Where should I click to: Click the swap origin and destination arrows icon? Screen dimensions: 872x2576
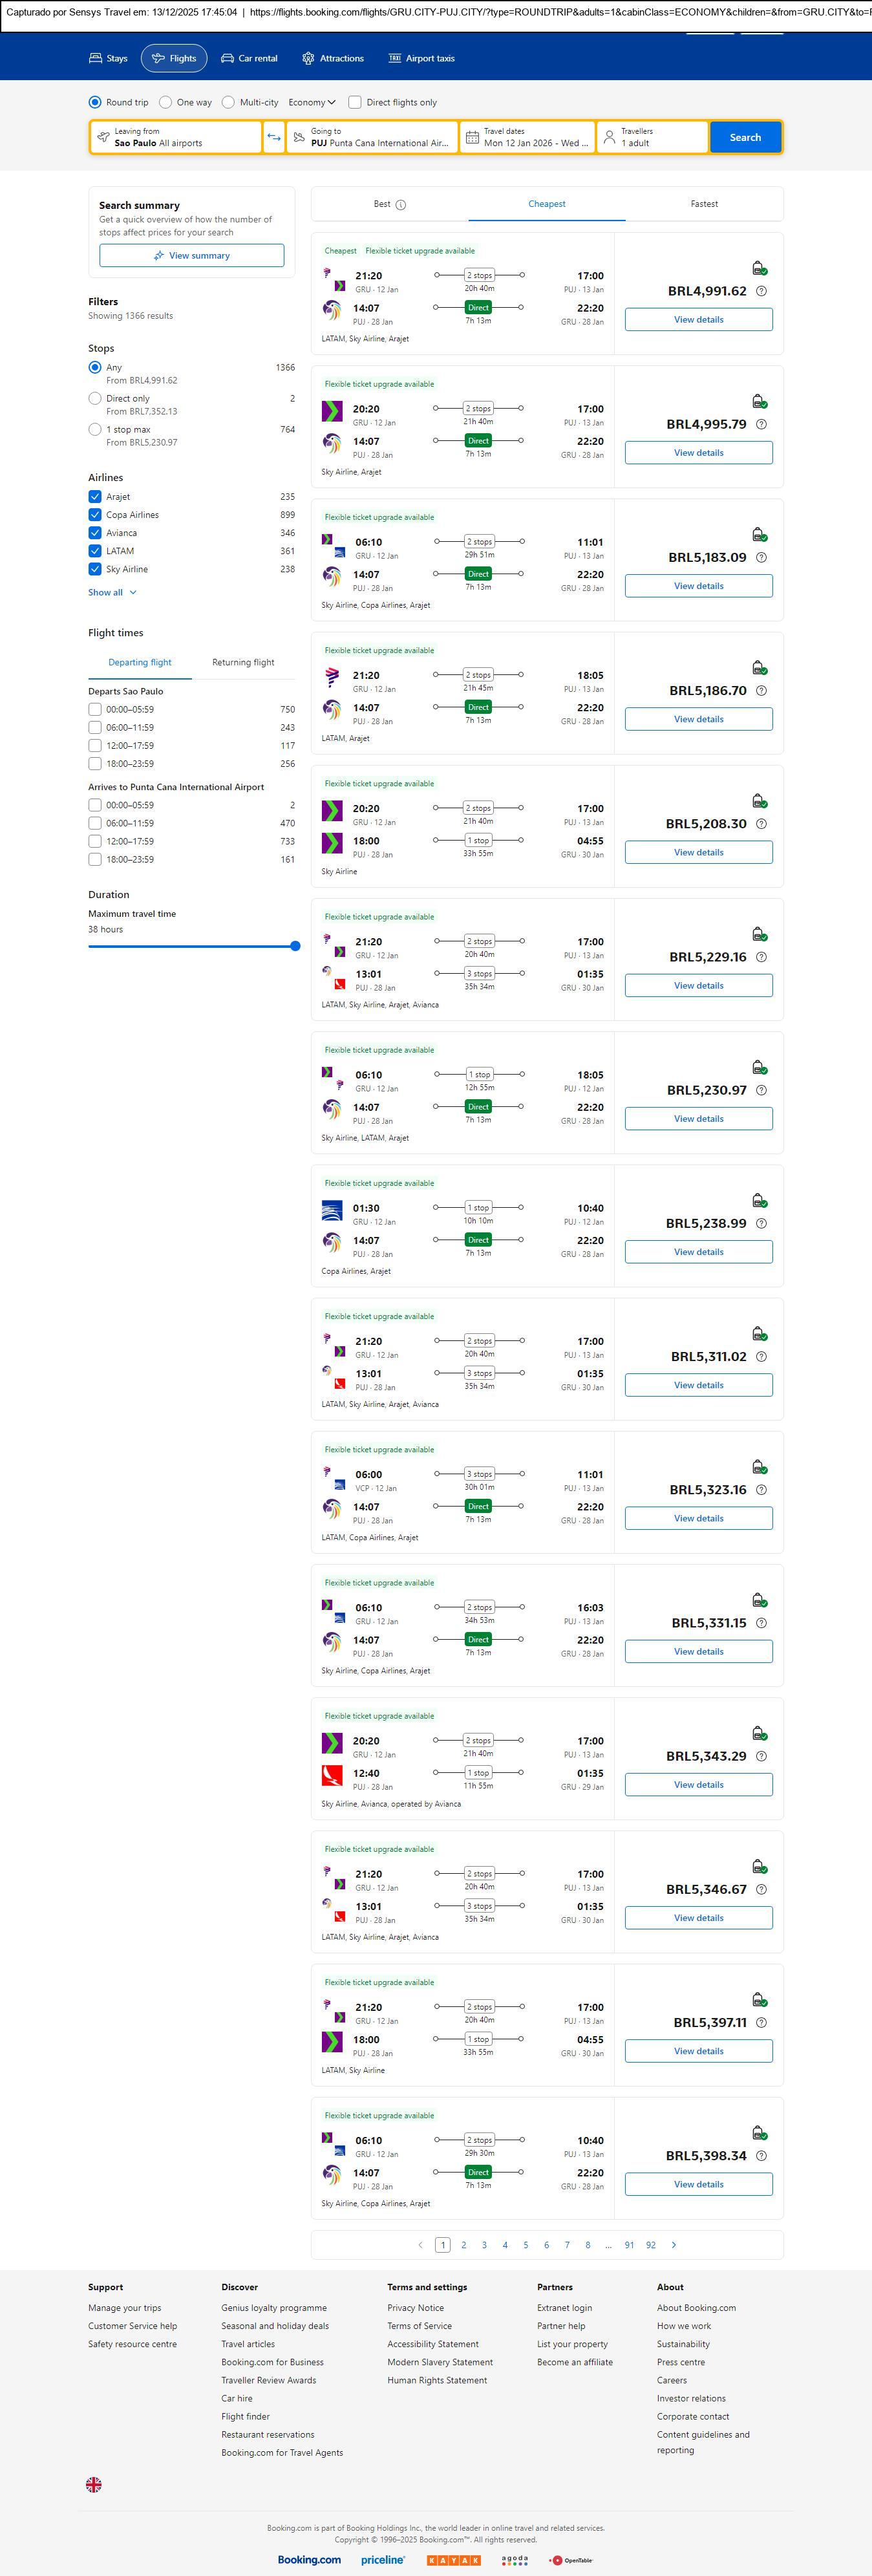[x=274, y=137]
